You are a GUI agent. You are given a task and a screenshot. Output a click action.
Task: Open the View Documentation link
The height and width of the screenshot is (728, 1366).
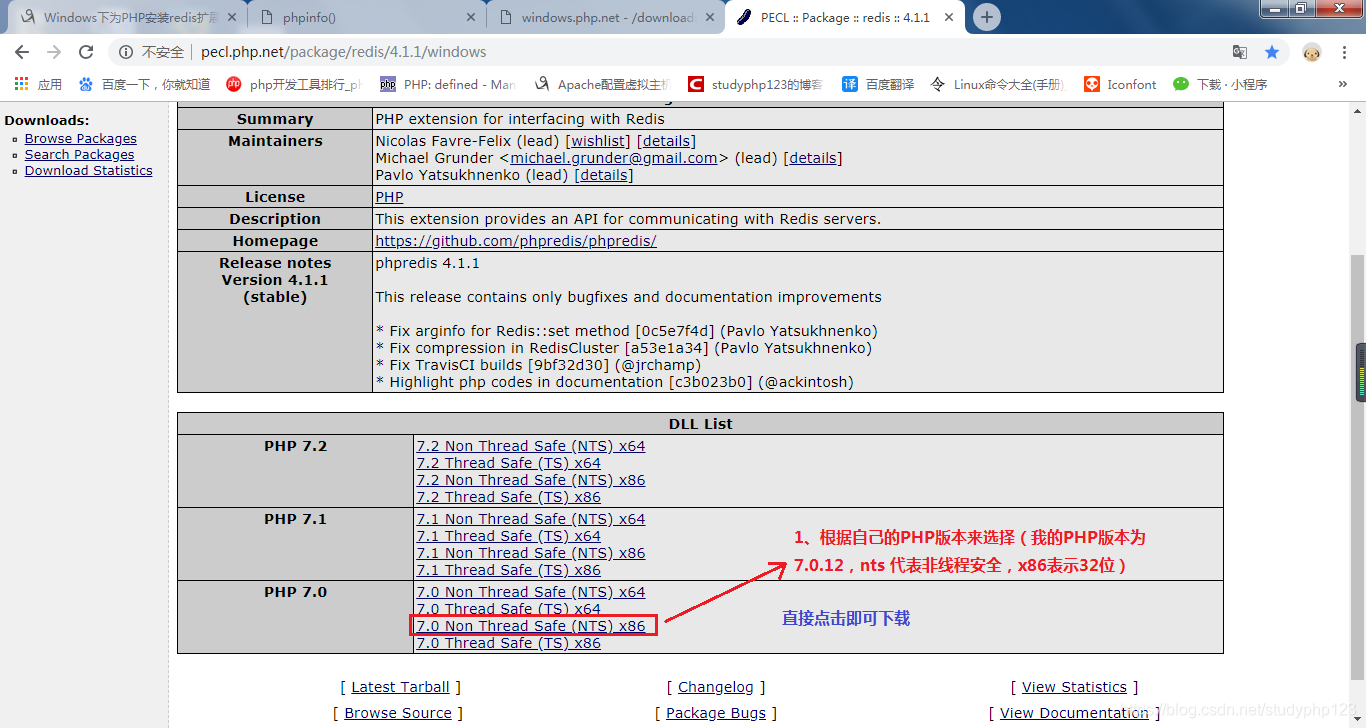(x=1074, y=713)
